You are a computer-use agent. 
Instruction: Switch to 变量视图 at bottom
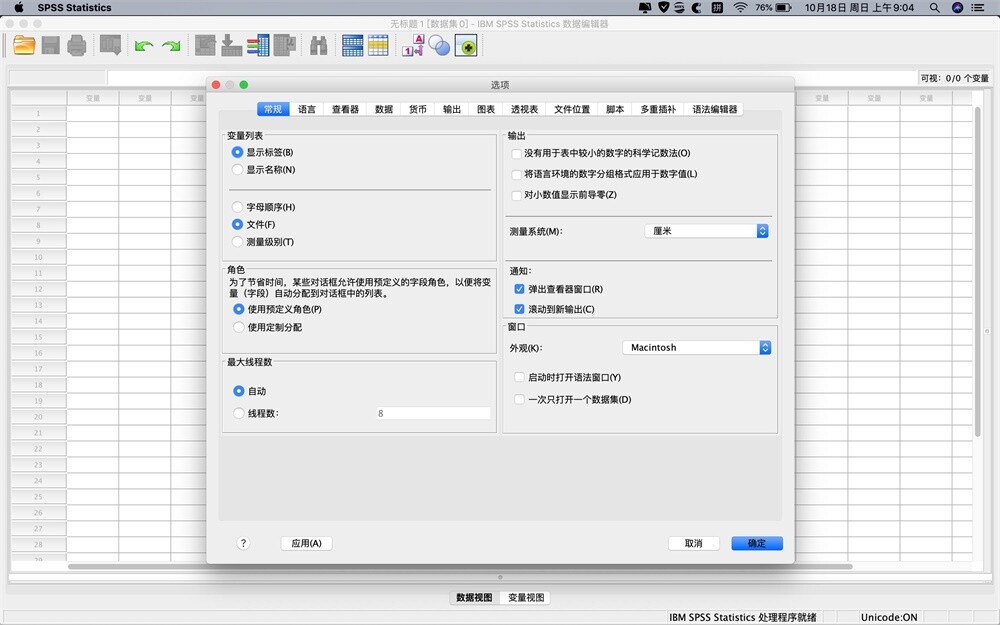click(x=526, y=598)
